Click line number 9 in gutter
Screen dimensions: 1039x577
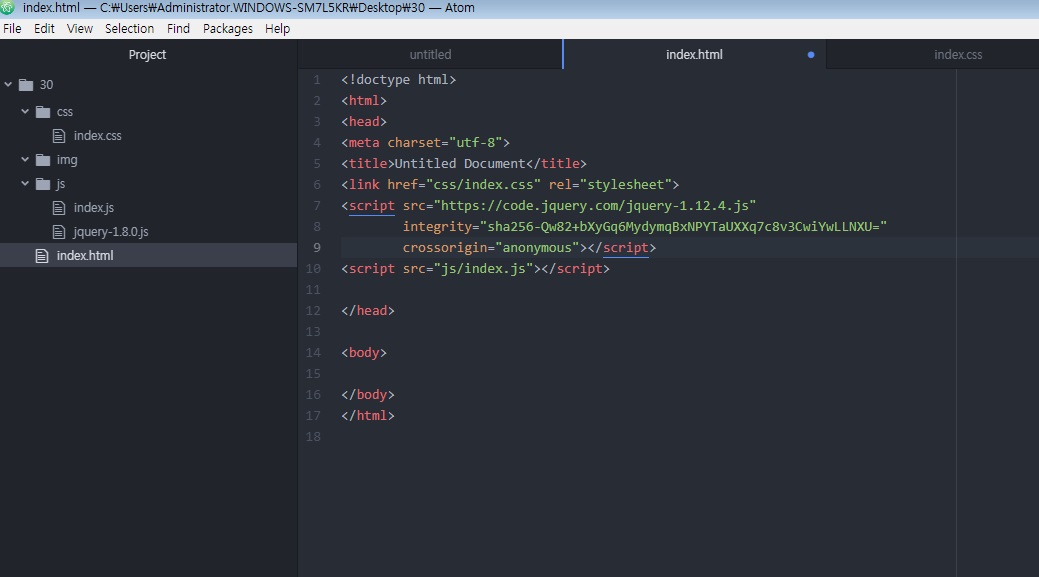317,248
